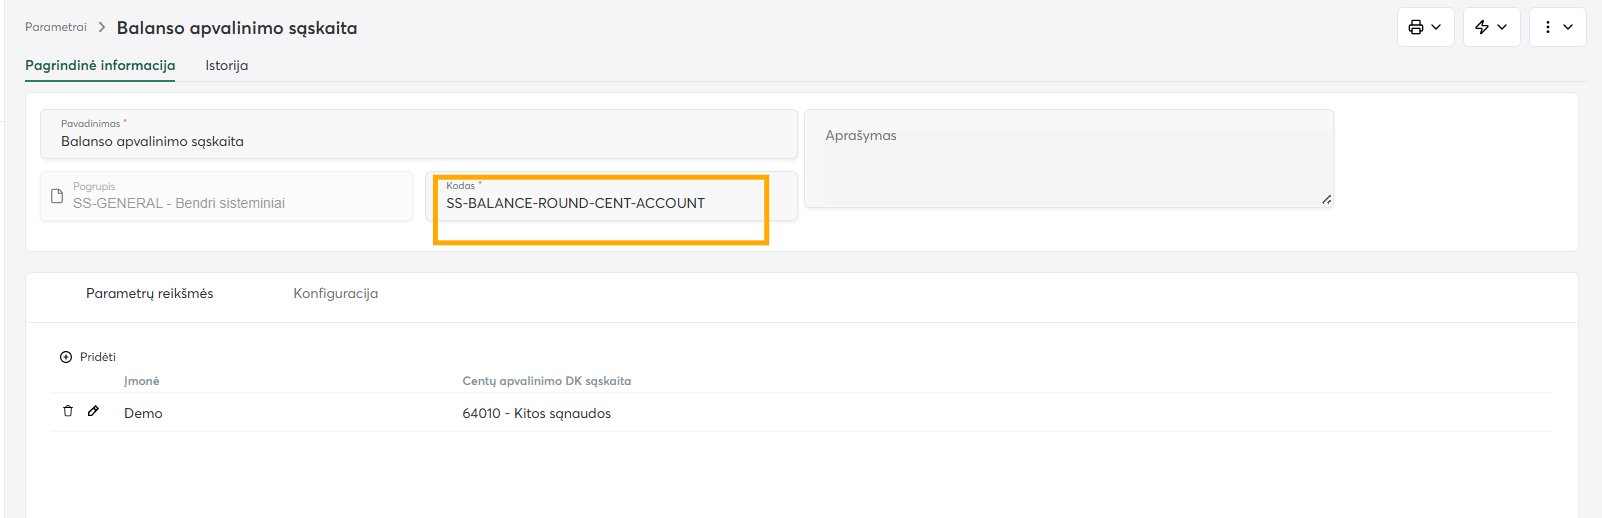Focus the Pavadinimas input field

418,141
